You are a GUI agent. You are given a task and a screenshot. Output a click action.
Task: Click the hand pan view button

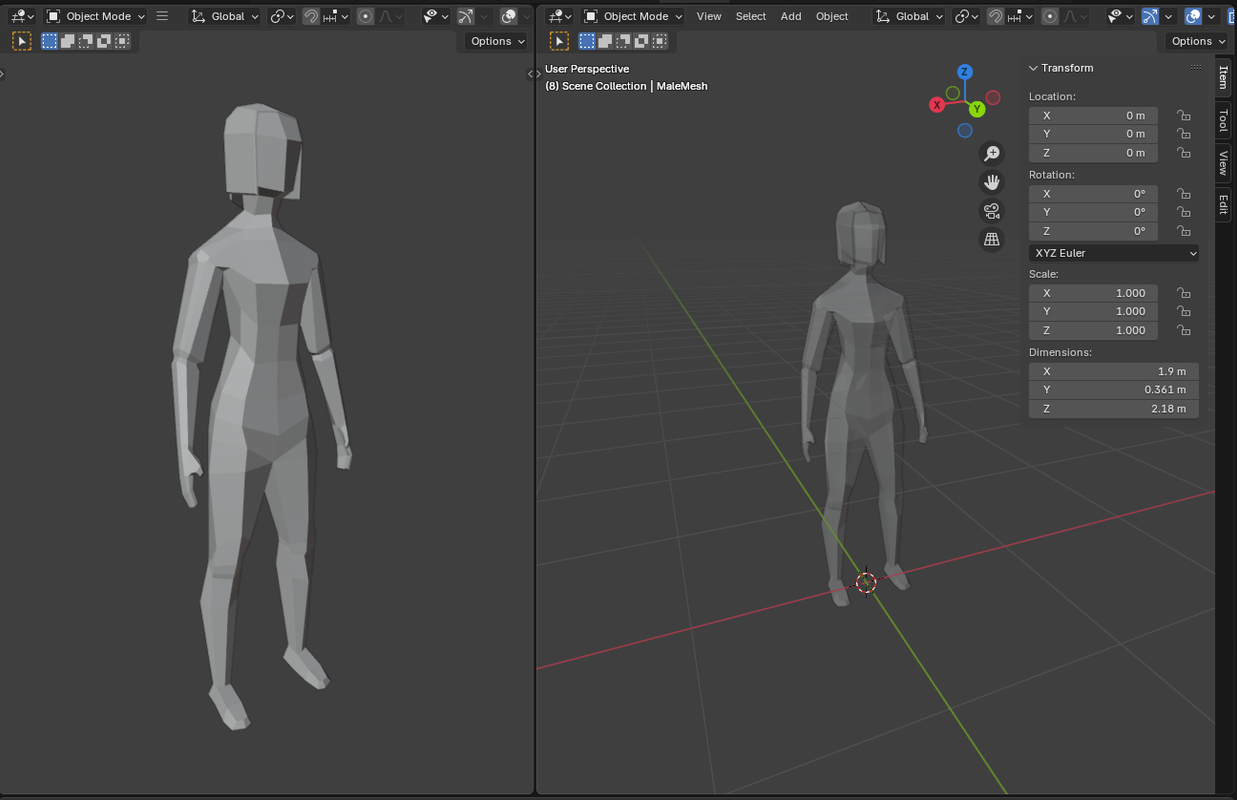point(992,182)
